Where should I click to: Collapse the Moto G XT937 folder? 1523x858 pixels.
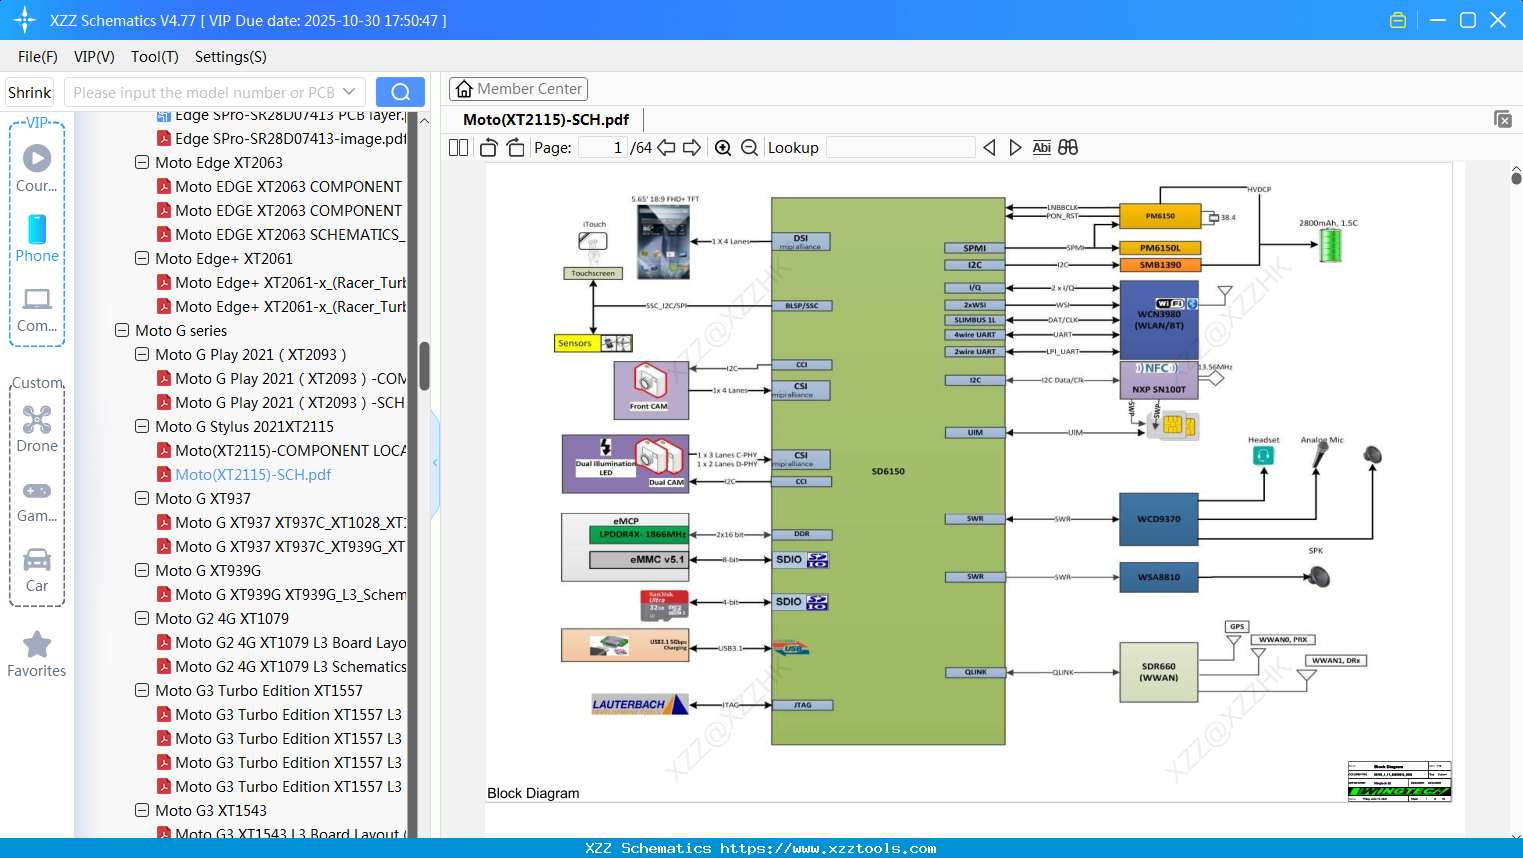(x=142, y=498)
